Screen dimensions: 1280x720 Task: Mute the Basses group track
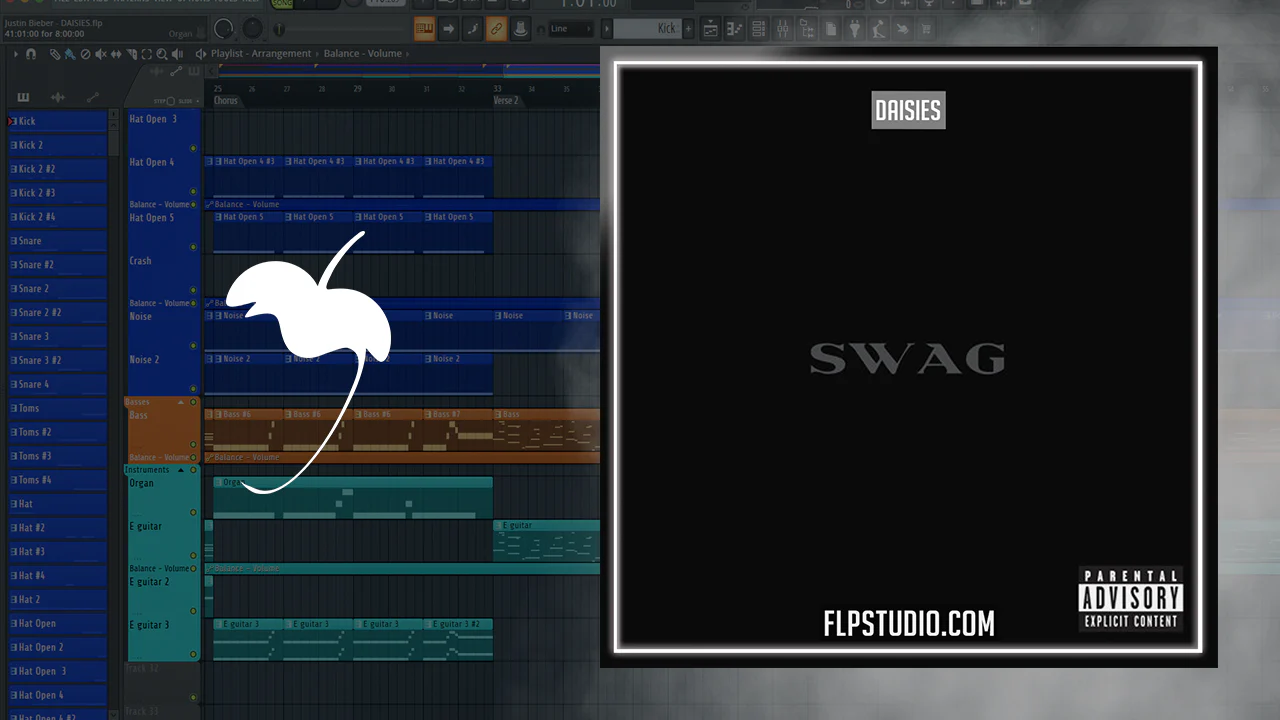tap(193, 402)
